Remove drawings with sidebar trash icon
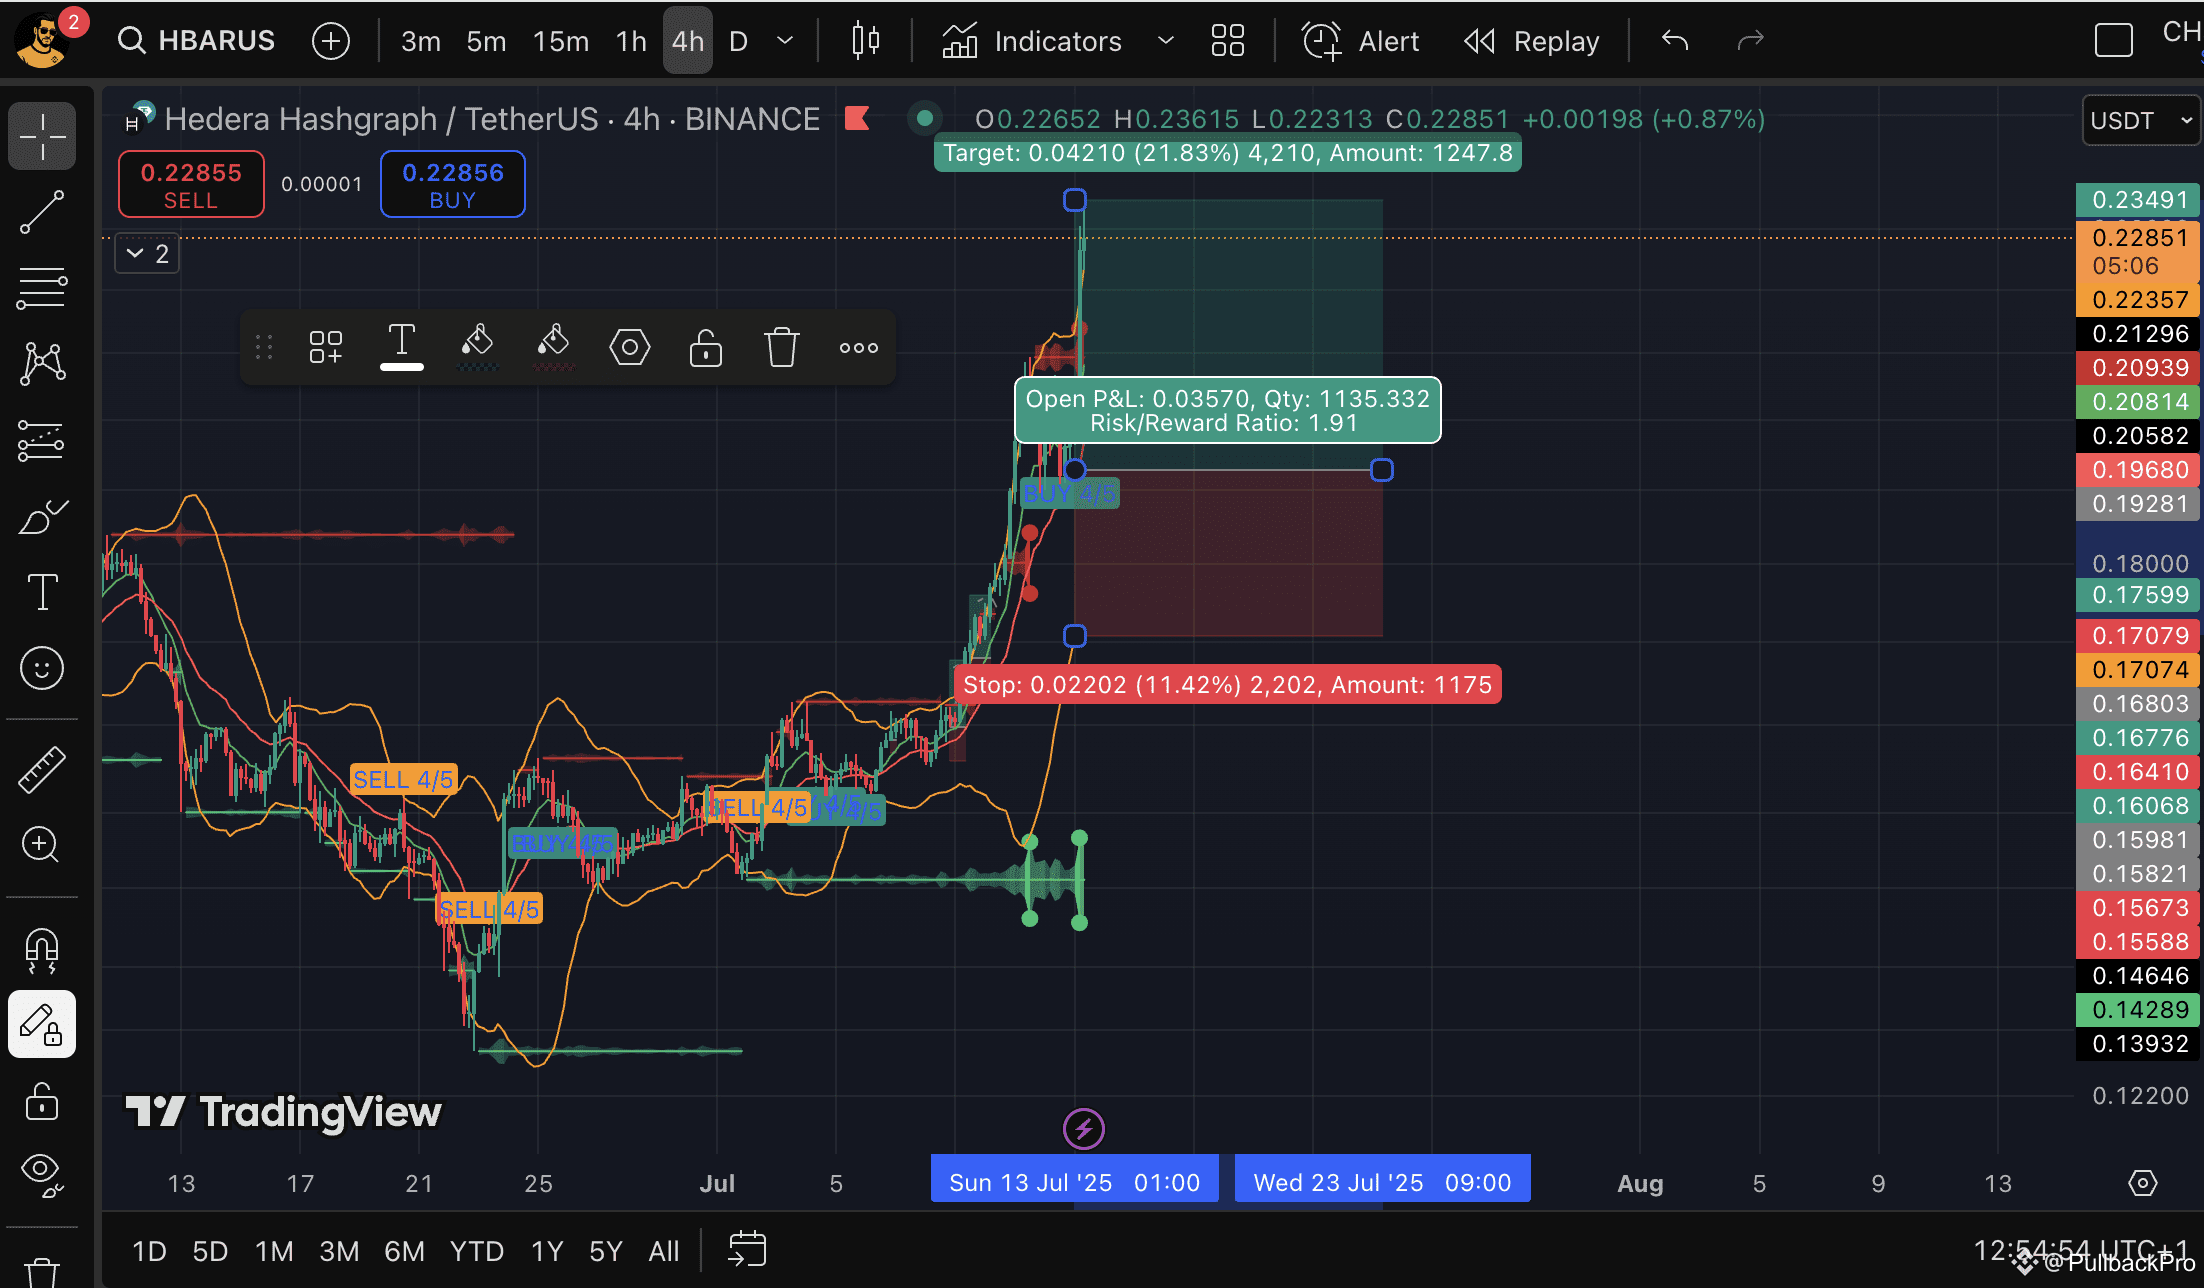 point(42,1270)
